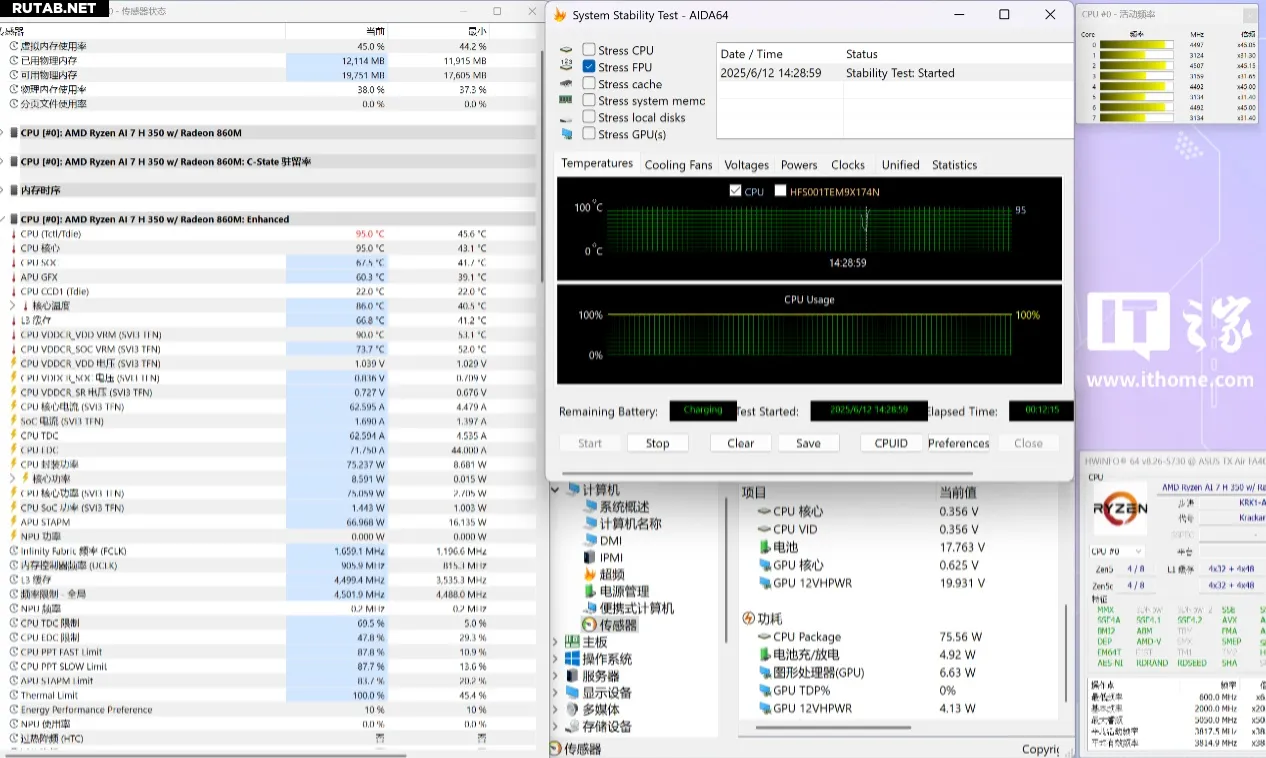Click the 系统概述 icon in the tree
Image resolution: width=1266 pixels, height=758 pixels.
(590, 507)
